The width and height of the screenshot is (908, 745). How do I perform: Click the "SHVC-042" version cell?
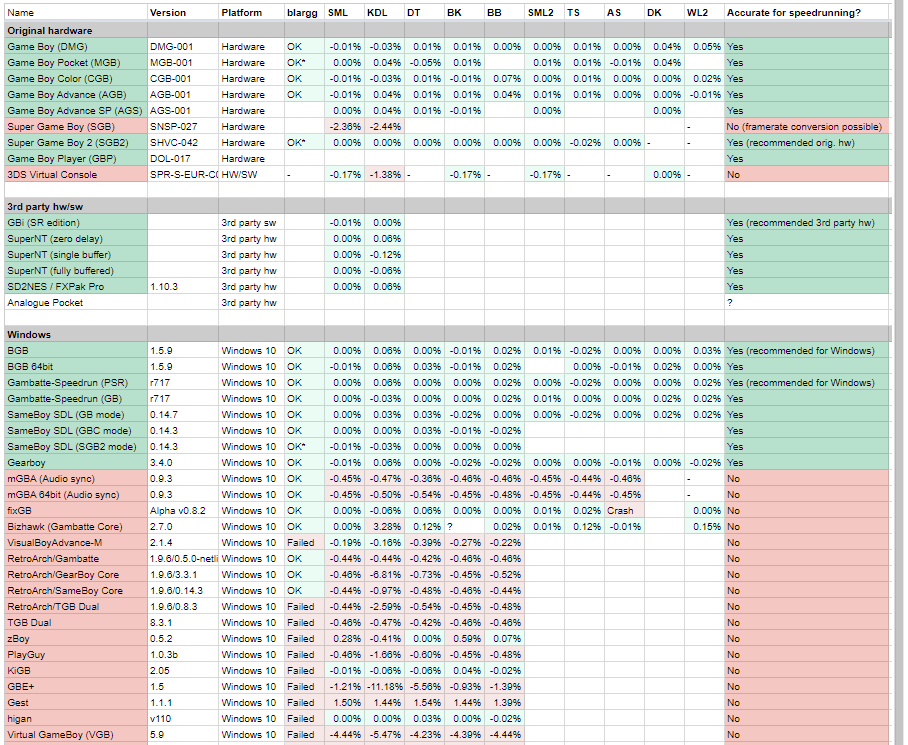point(182,142)
